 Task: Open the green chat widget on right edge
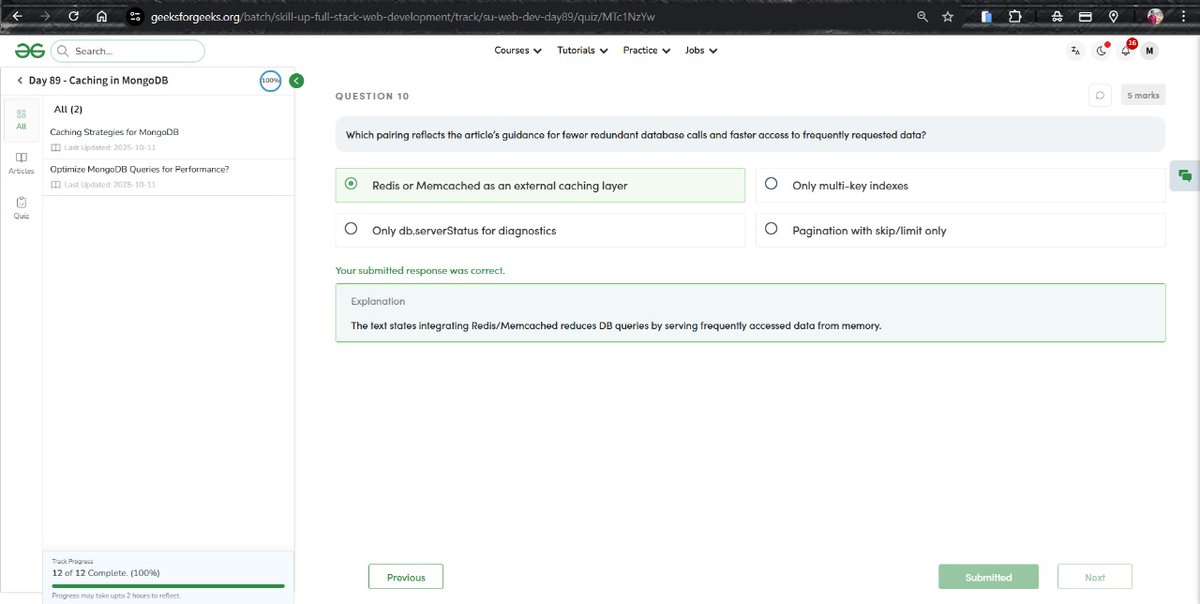[1185, 175]
